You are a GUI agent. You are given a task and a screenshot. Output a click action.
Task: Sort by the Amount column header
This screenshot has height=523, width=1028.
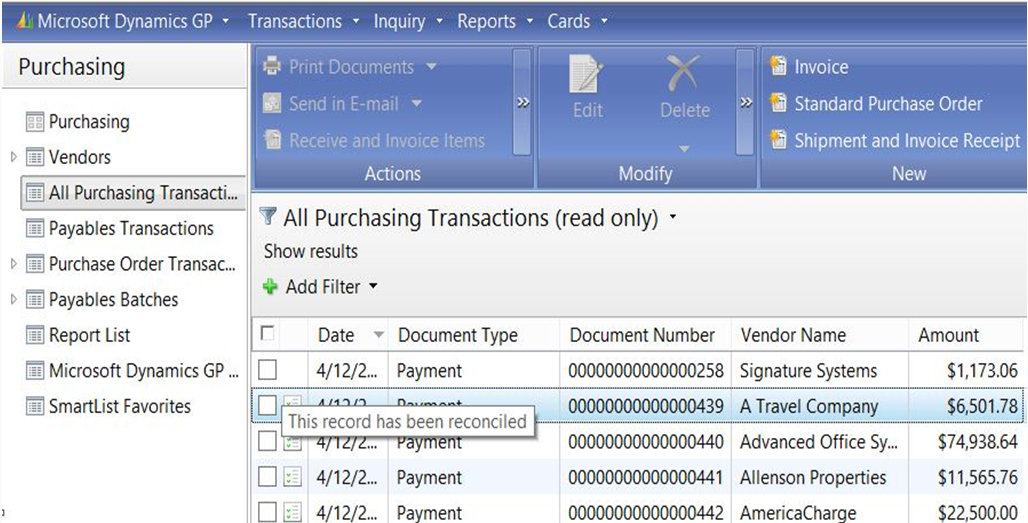948,335
